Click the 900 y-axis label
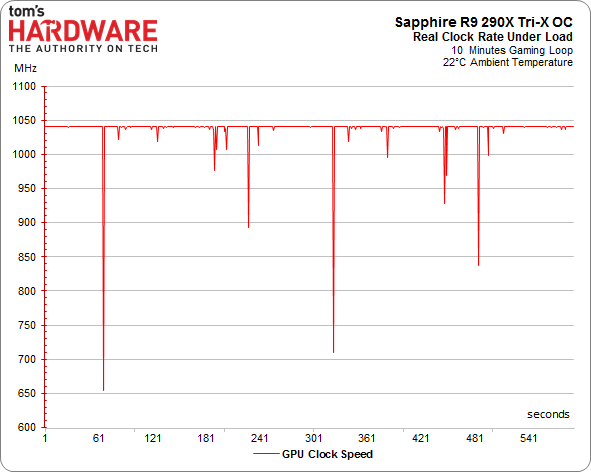This screenshot has height=472, width=591. 27,222
